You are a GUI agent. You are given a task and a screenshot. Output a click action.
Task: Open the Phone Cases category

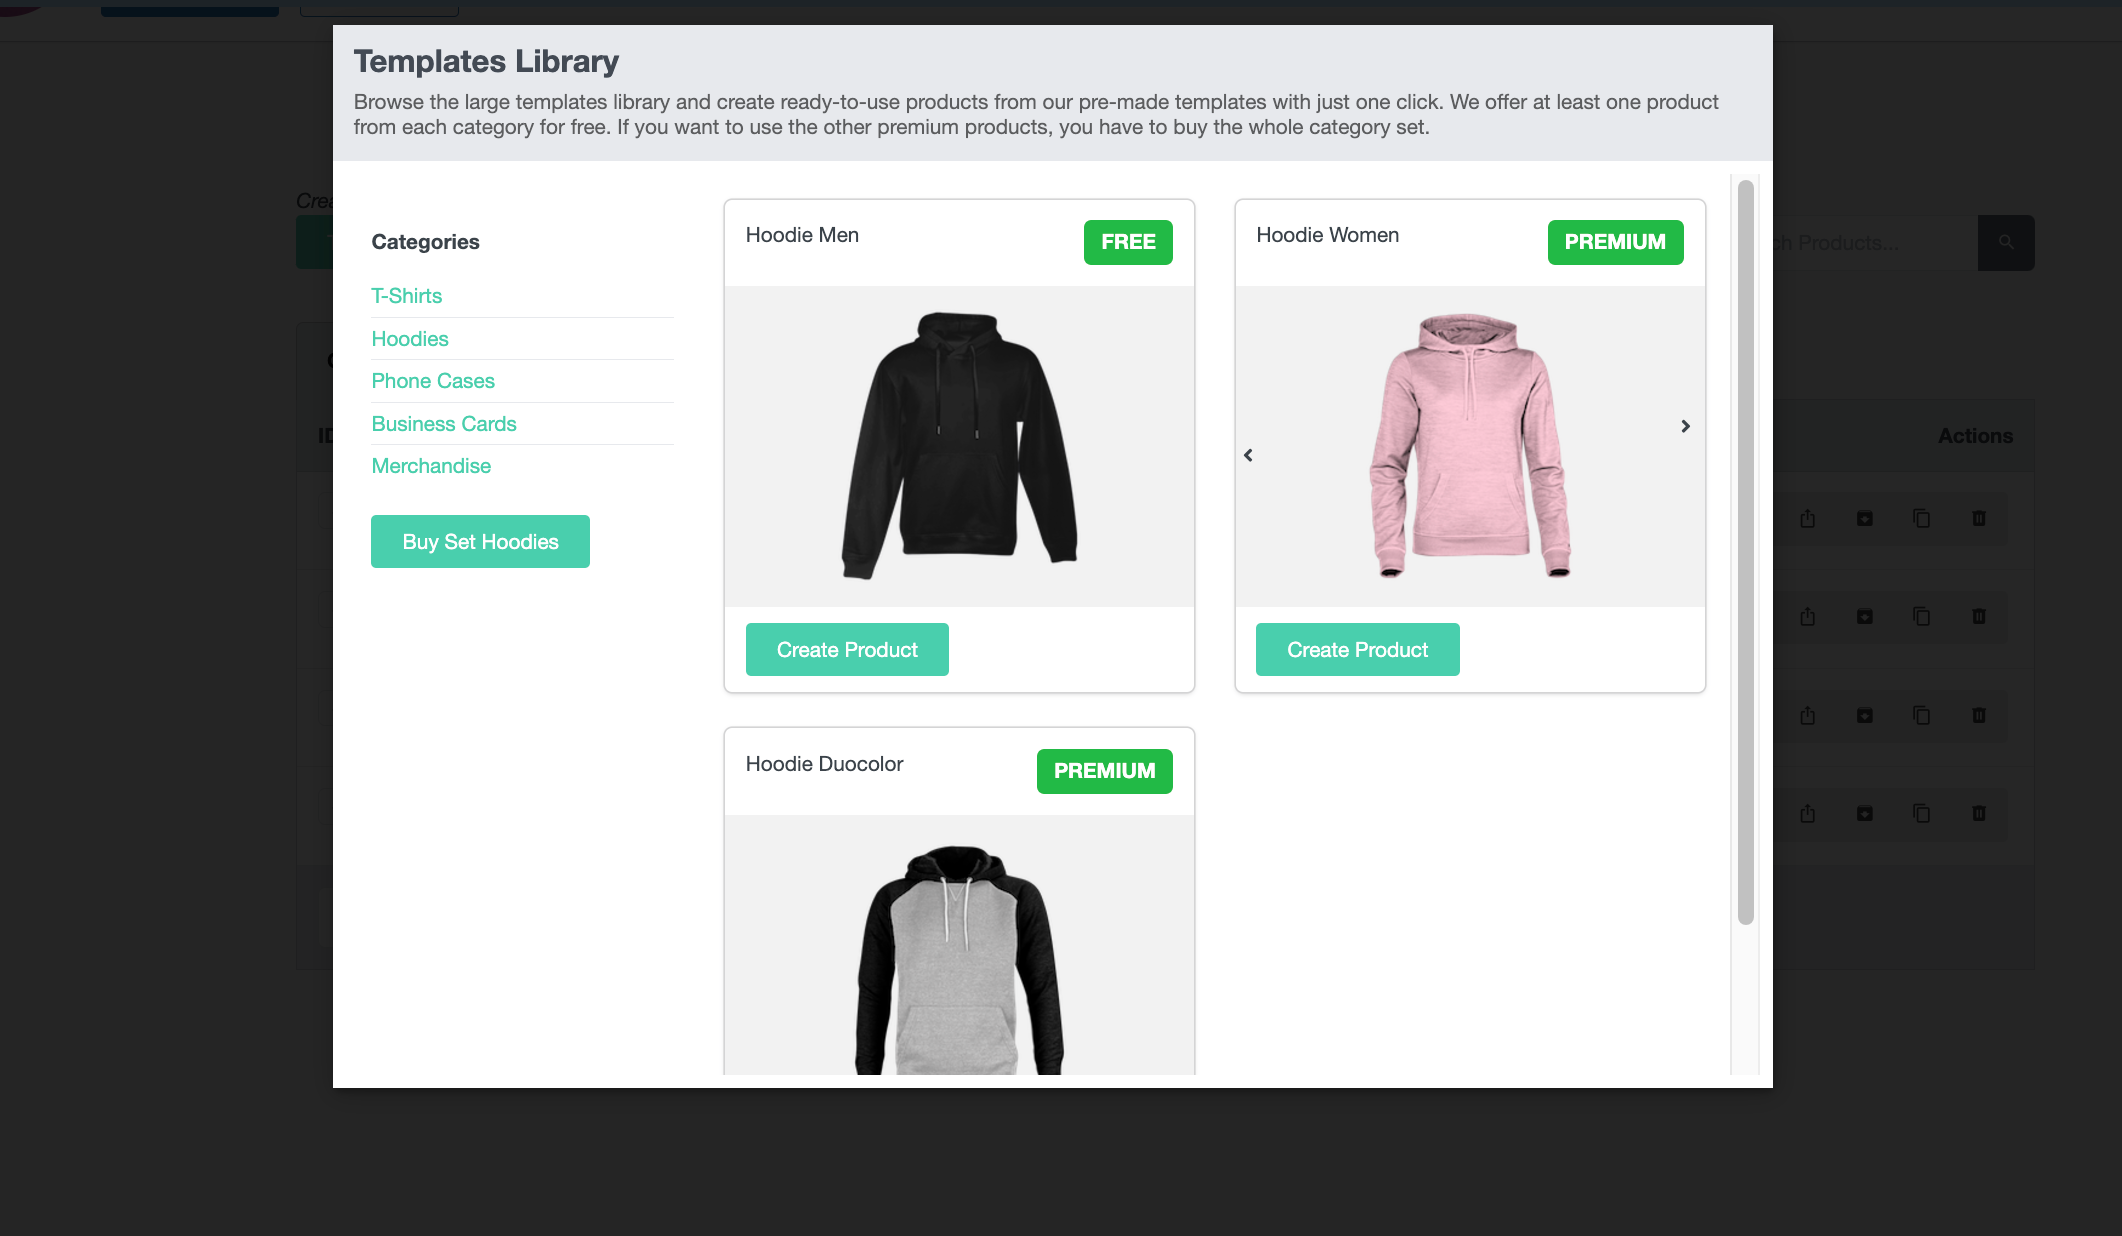pyautogui.click(x=432, y=381)
